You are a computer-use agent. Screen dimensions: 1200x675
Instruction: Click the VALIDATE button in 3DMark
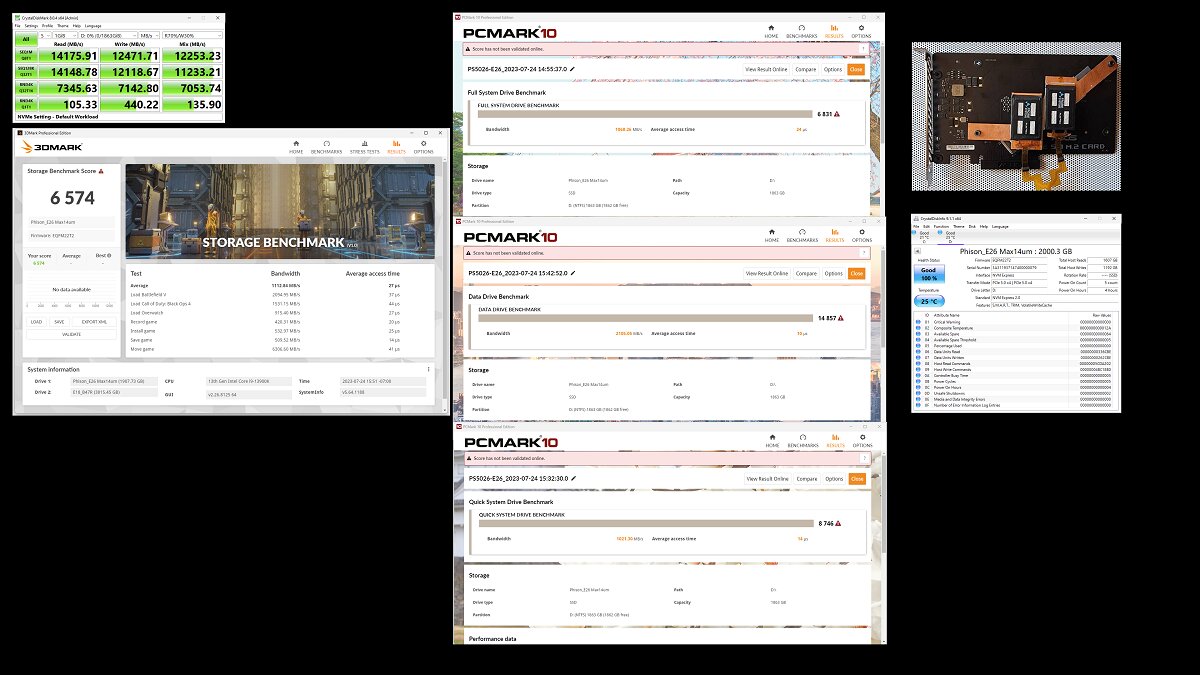tap(71, 334)
